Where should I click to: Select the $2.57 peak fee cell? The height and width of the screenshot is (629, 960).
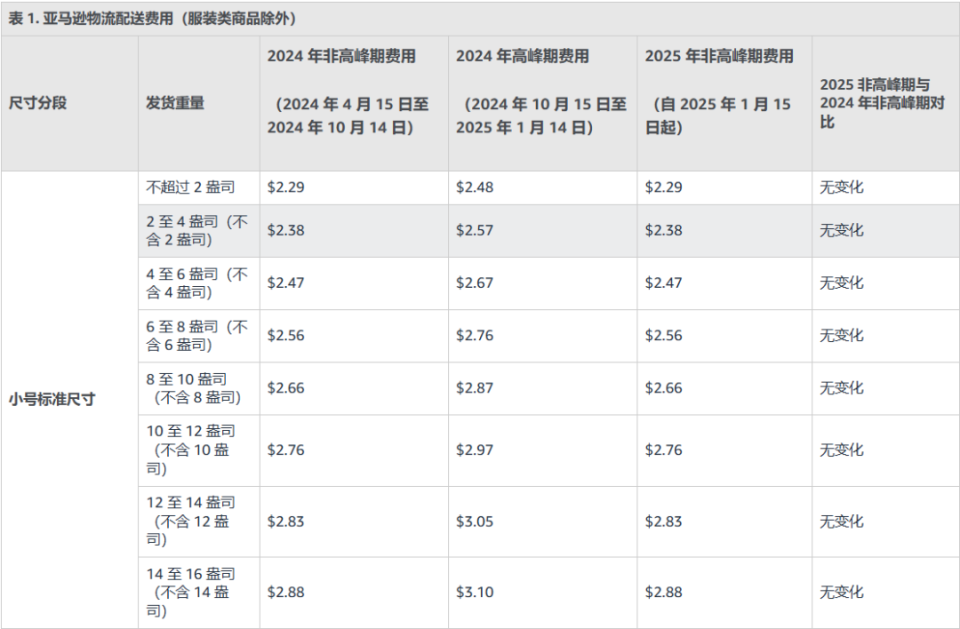(475, 230)
